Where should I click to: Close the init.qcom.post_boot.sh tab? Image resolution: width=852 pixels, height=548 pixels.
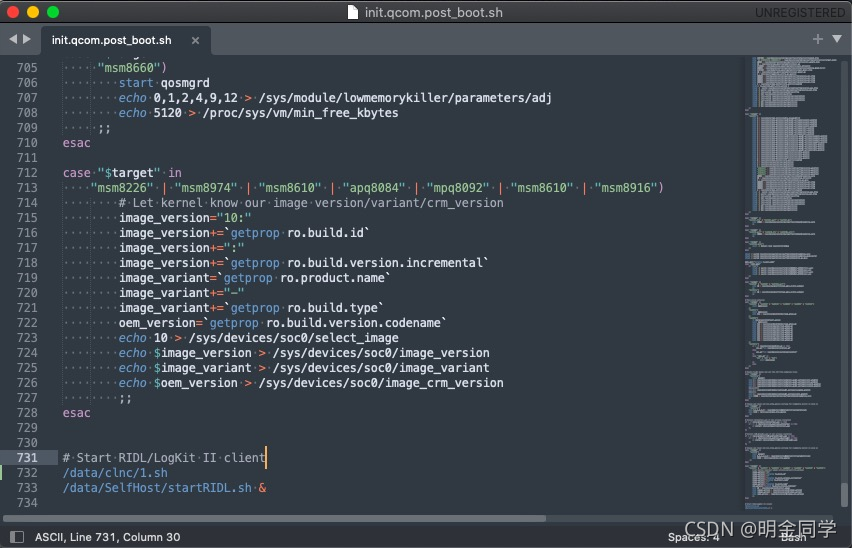pyautogui.click(x=195, y=40)
